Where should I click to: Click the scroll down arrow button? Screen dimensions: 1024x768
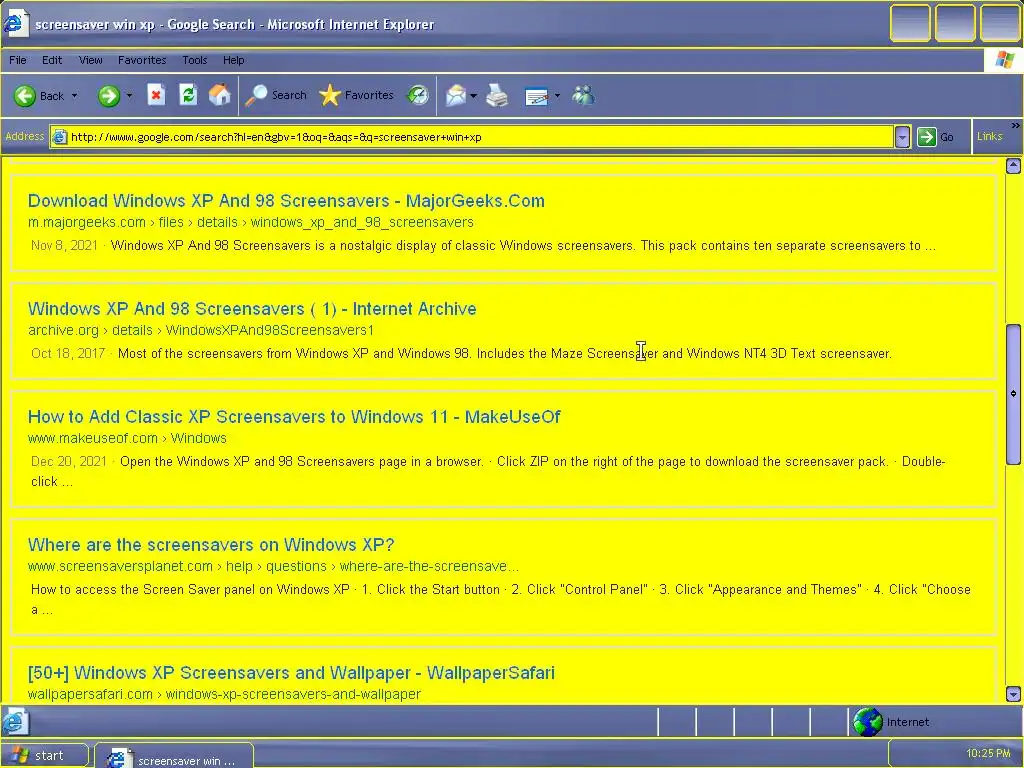[1013, 694]
